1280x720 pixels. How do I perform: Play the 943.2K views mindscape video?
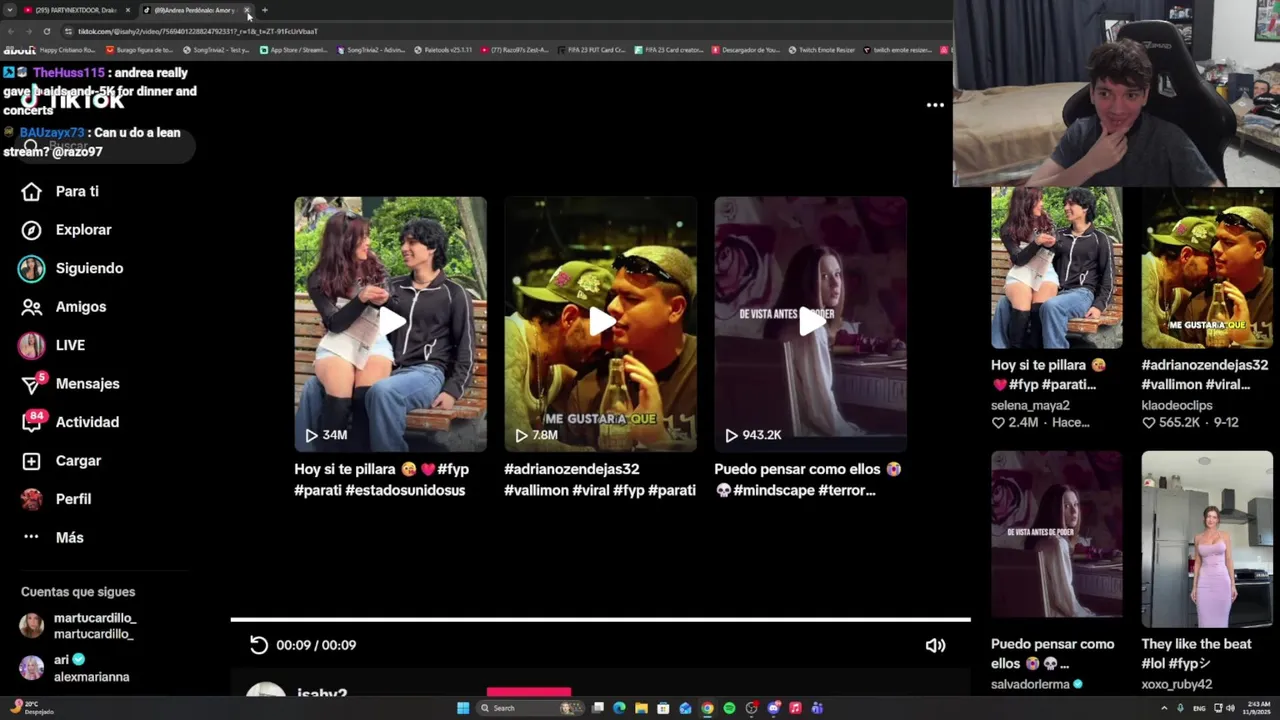pos(810,323)
